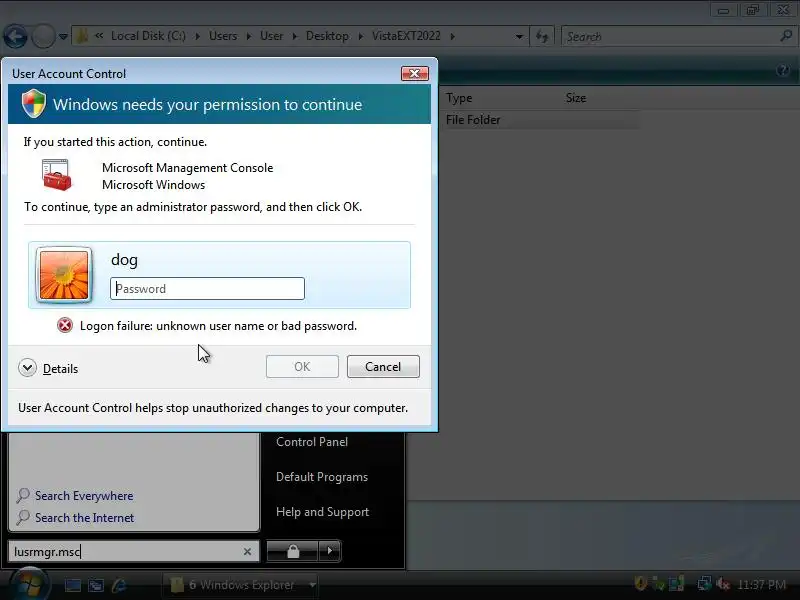Click 'Users' breadcrumb in address bar
800x600 pixels.
pyautogui.click(x=223, y=36)
